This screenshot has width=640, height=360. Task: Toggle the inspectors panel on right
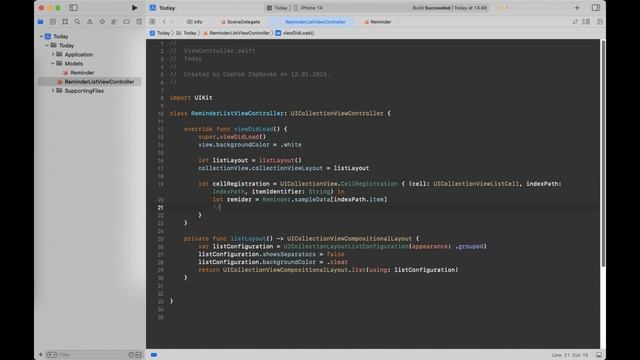tap(596, 8)
